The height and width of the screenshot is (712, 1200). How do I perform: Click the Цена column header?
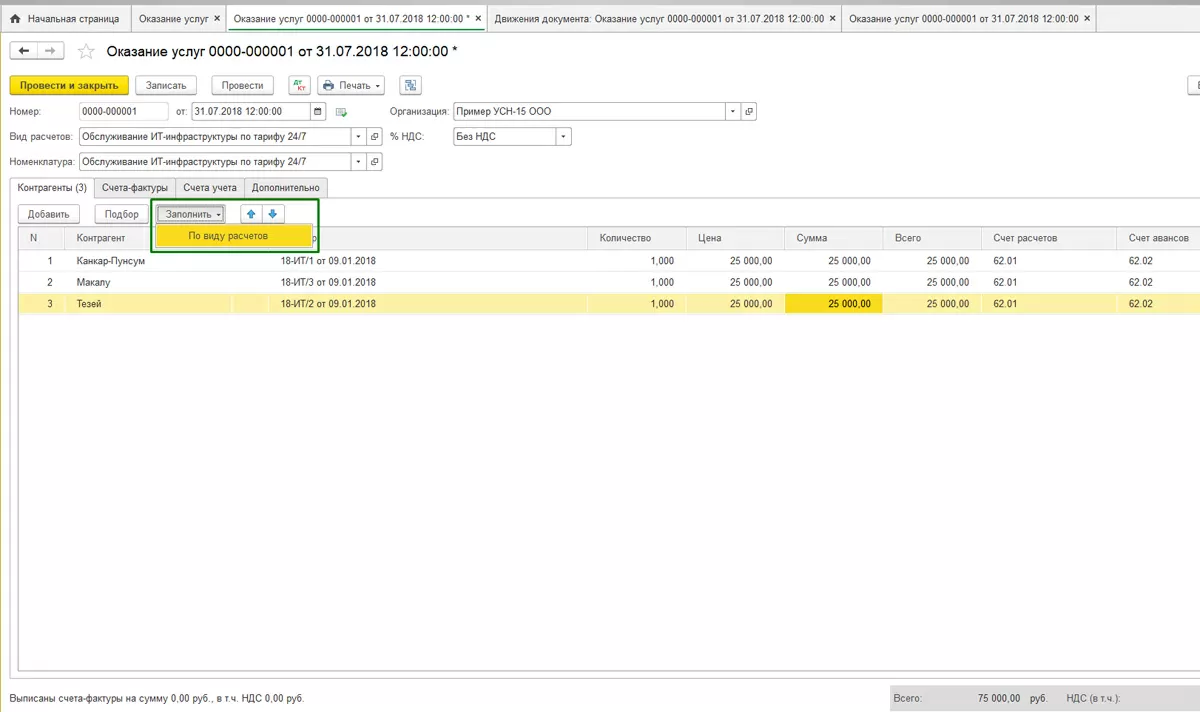[x=735, y=238]
